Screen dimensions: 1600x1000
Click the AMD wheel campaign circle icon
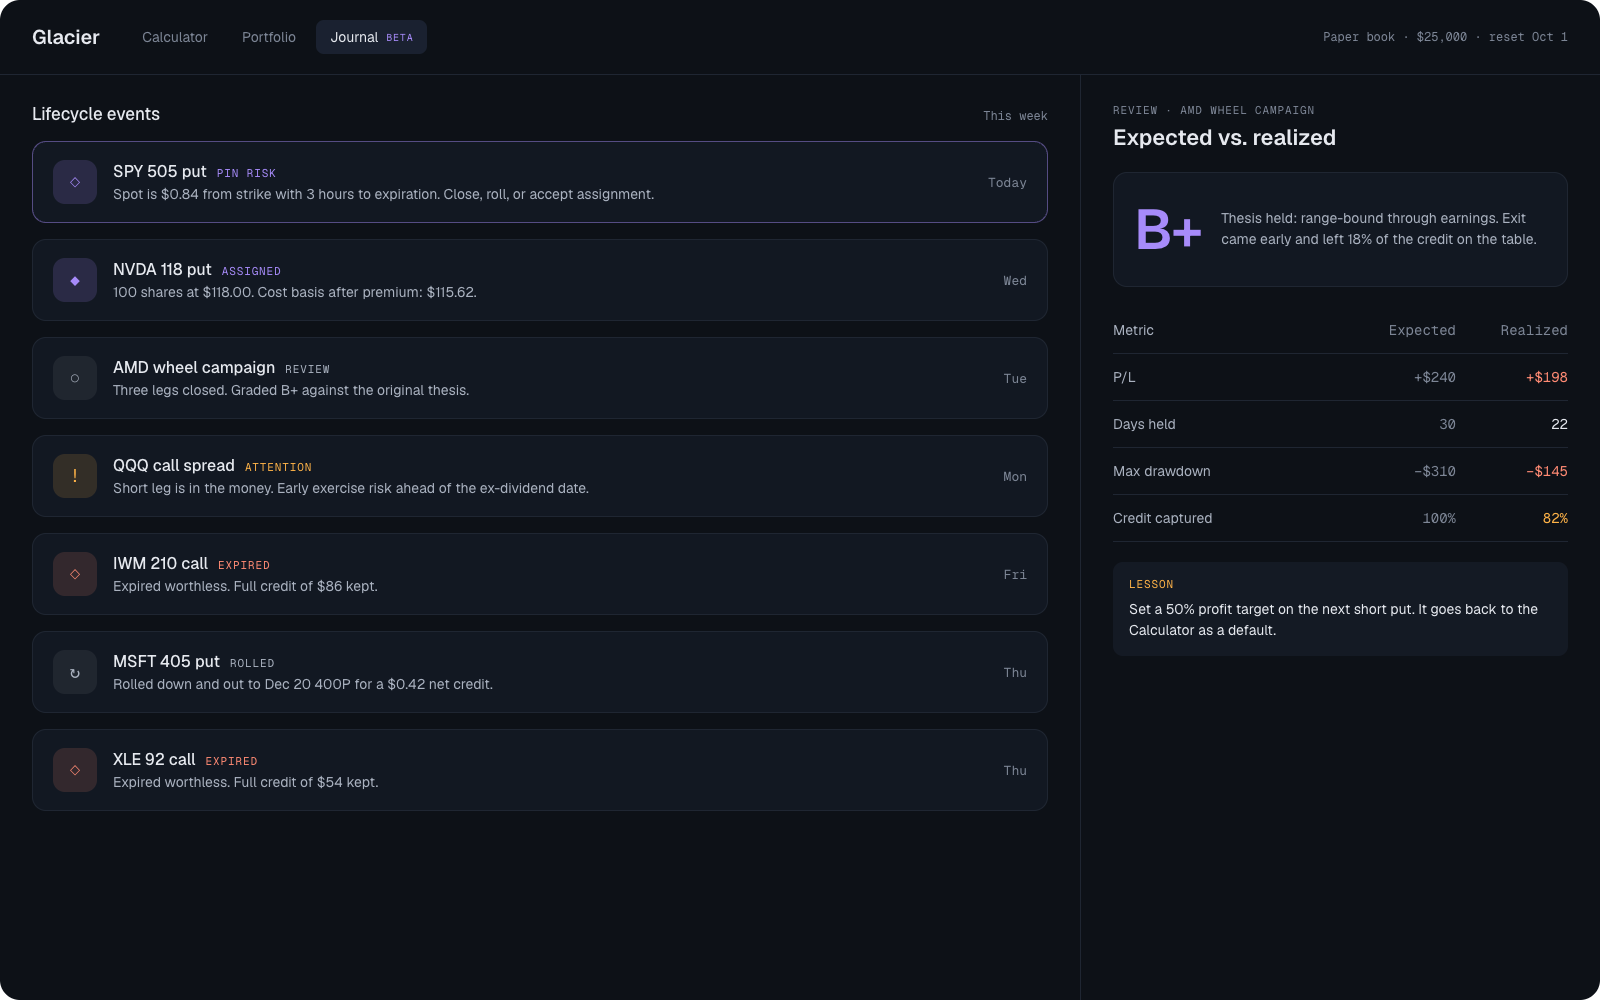75,378
